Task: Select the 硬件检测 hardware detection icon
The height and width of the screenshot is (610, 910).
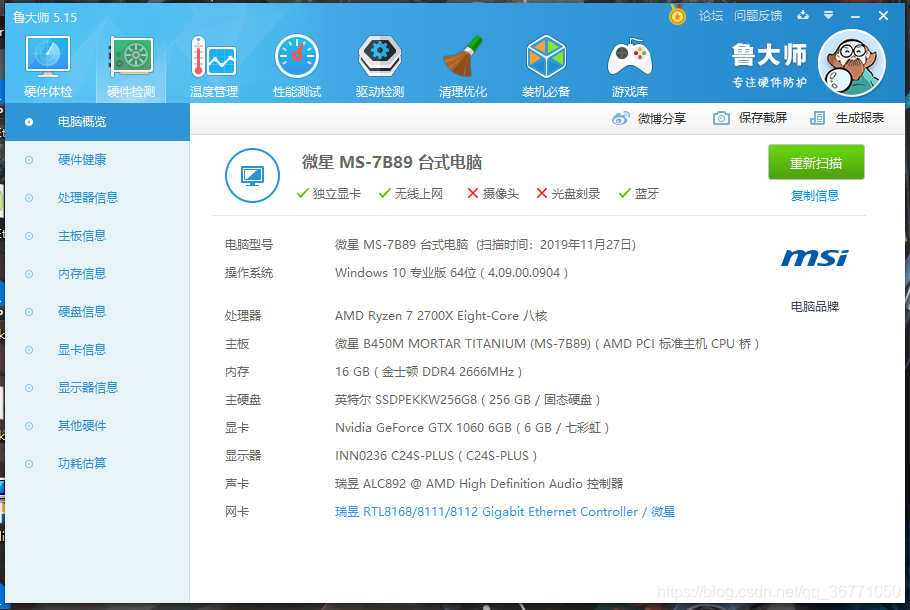Action: click(131, 66)
